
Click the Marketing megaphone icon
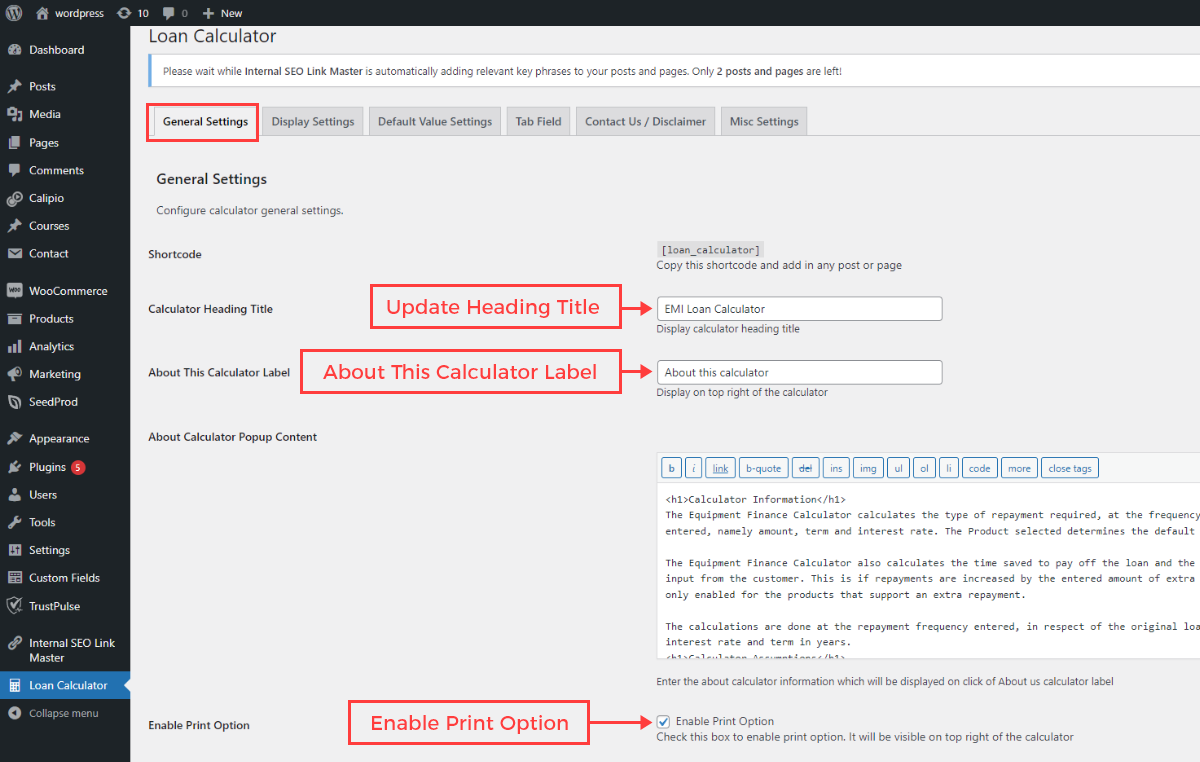[x=14, y=374]
